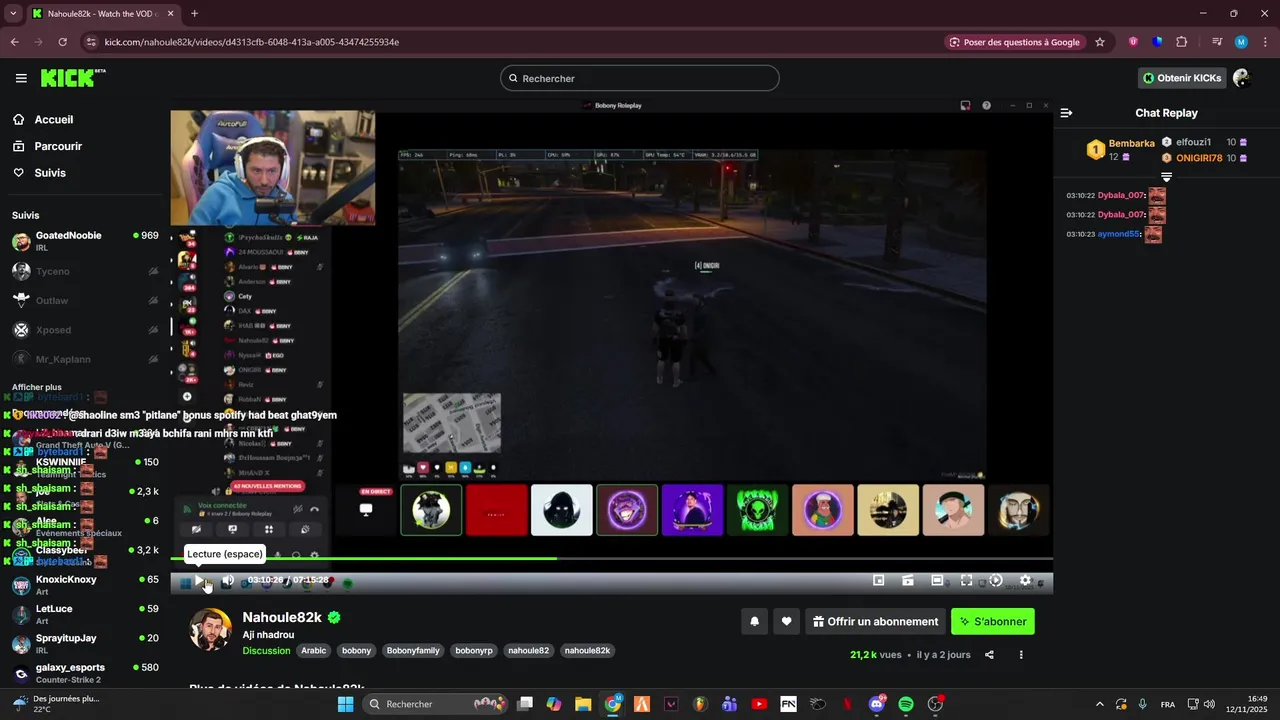Open the Chrome extensions puzzle icon
The image size is (1280, 720).
coord(1182,42)
